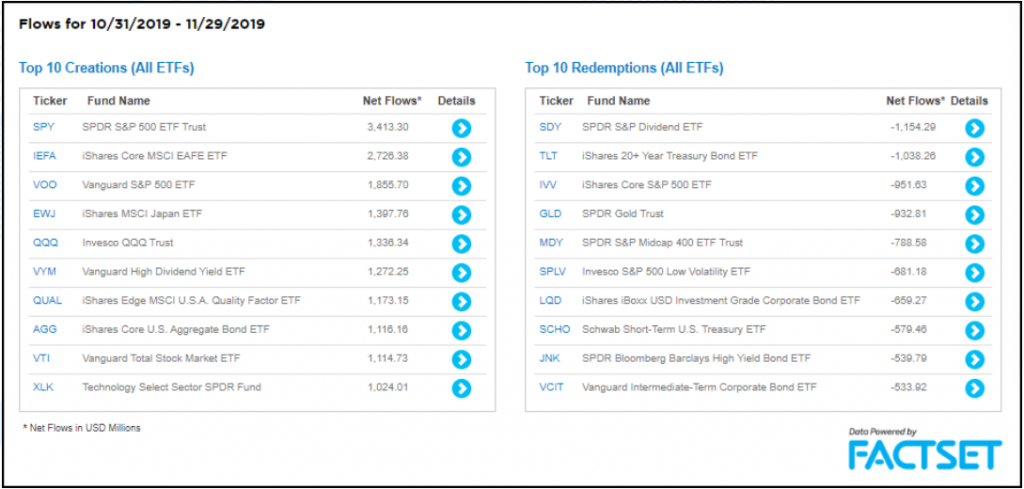
Task: Click details arrow for Invesco QQQ Trust
Action: tap(461, 244)
